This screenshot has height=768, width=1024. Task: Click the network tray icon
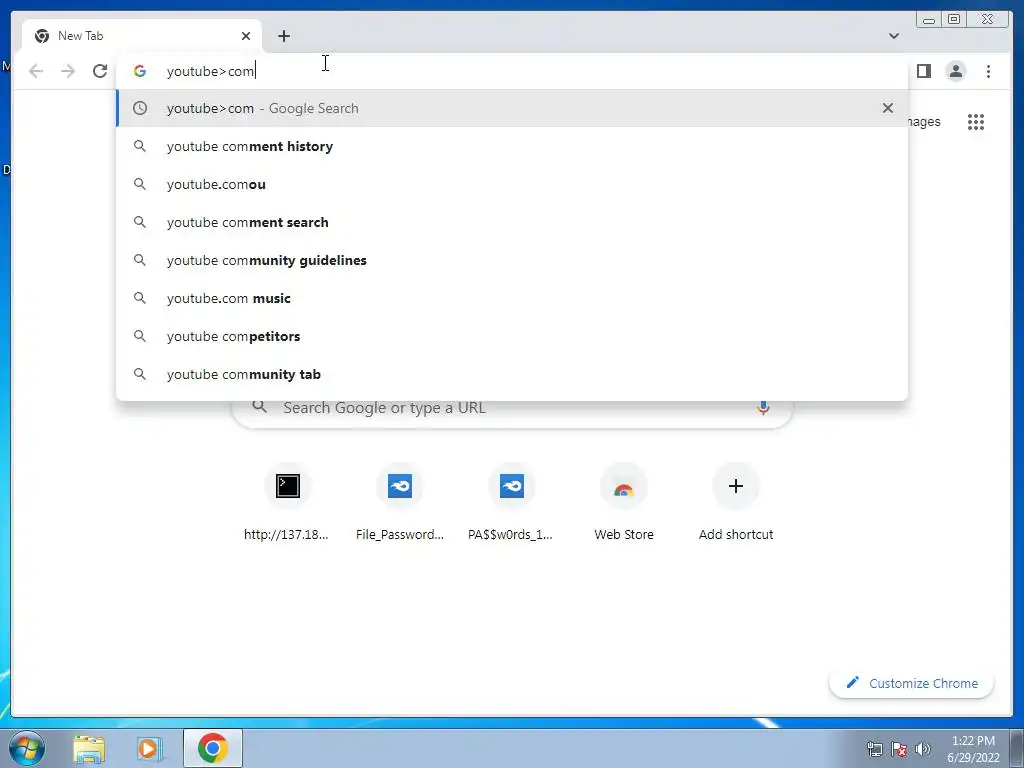[x=874, y=749]
